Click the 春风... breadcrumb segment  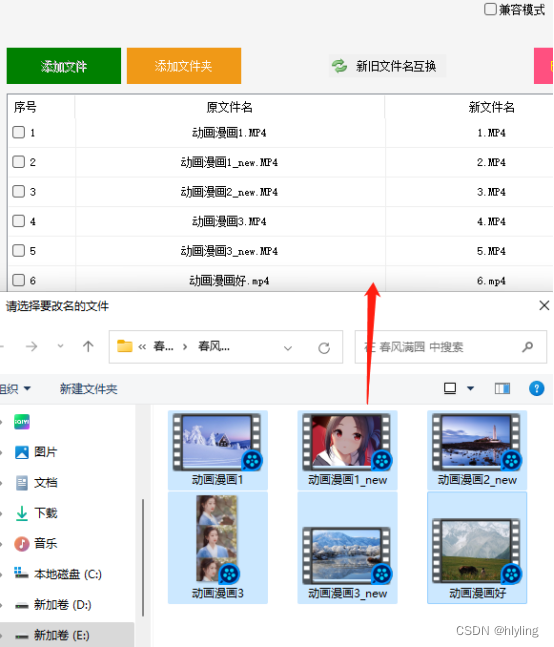coord(214,346)
